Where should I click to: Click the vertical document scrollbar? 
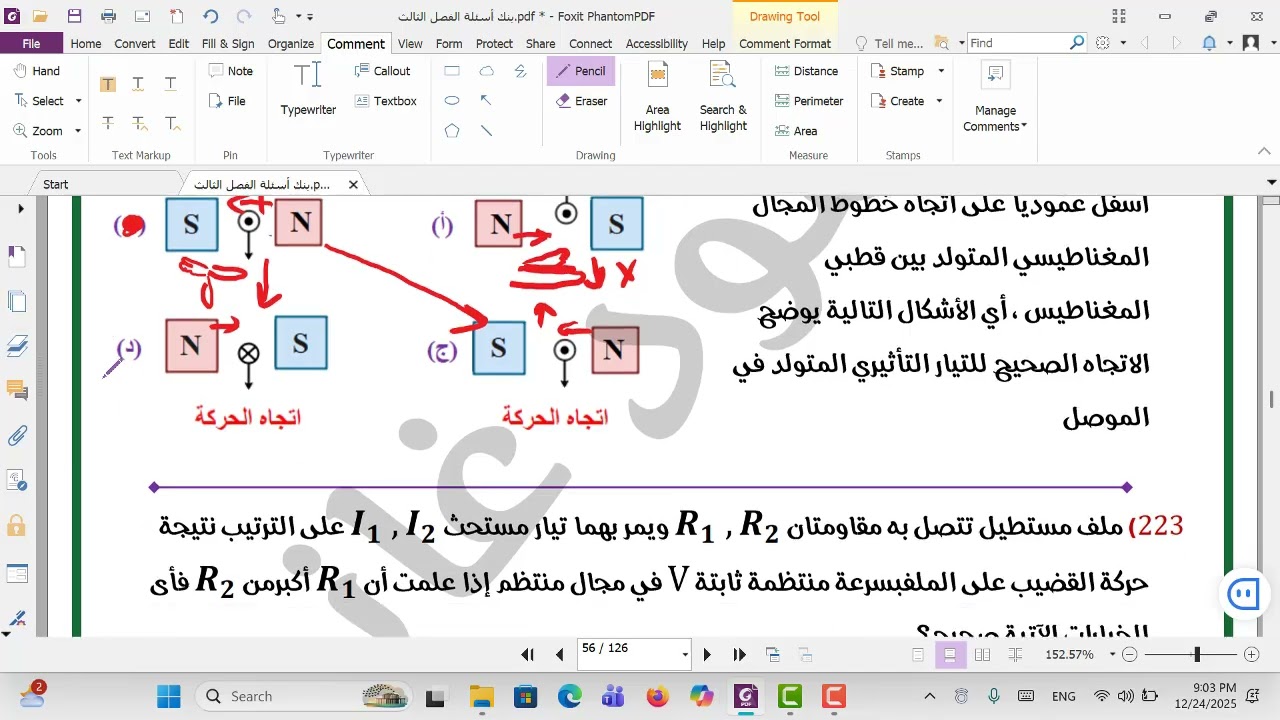coord(1272,400)
